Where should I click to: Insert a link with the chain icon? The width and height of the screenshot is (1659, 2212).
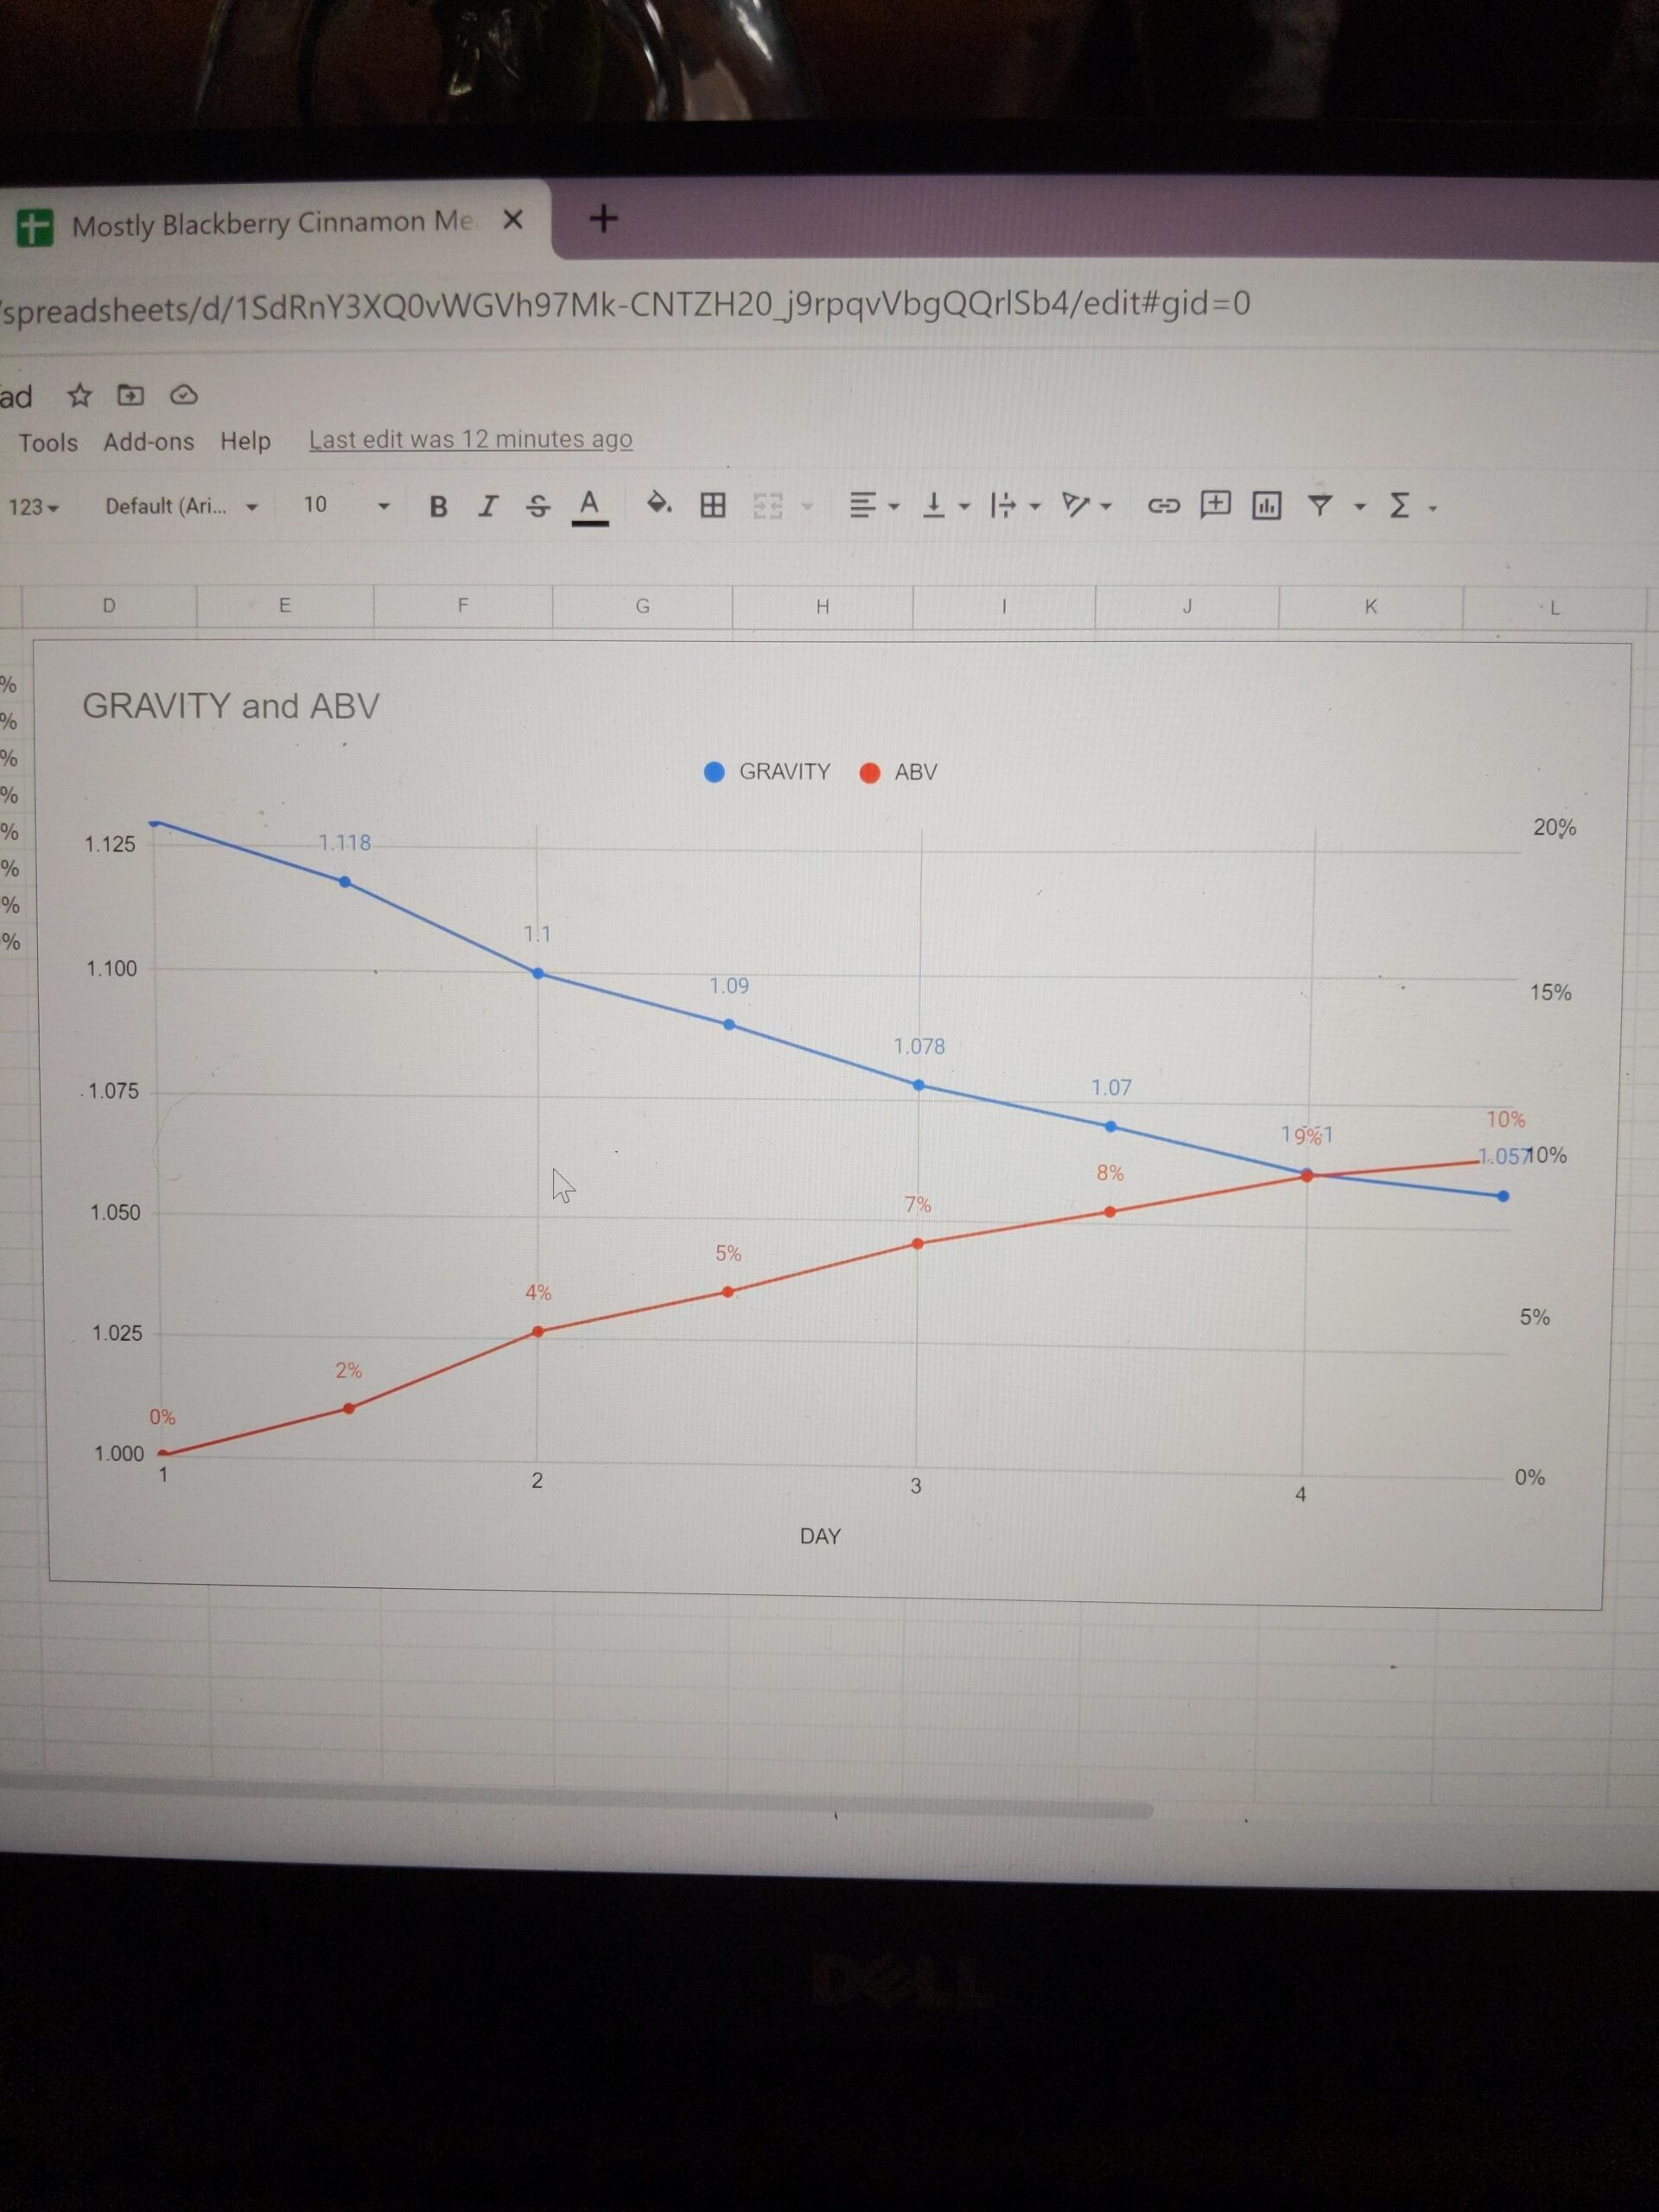tap(1163, 506)
